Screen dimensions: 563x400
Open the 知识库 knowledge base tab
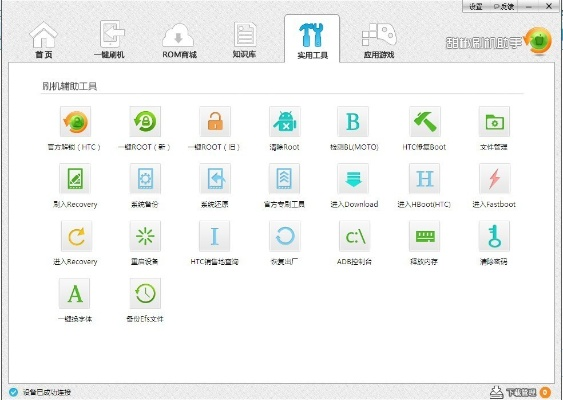pyautogui.click(x=245, y=40)
